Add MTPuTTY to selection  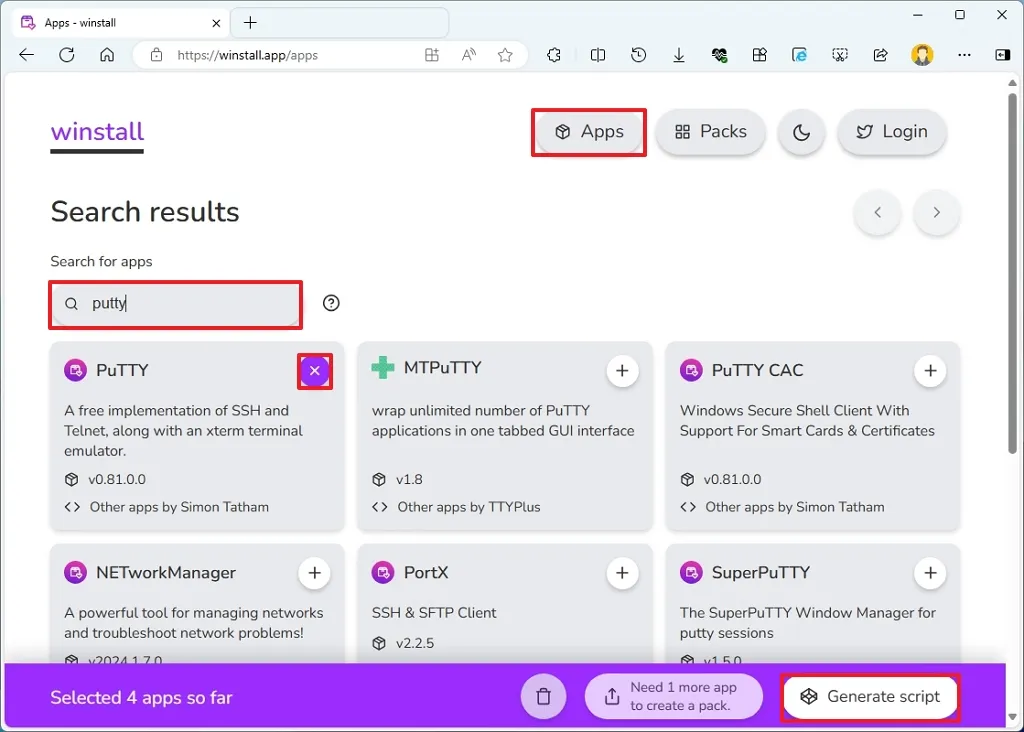(x=622, y=371)
